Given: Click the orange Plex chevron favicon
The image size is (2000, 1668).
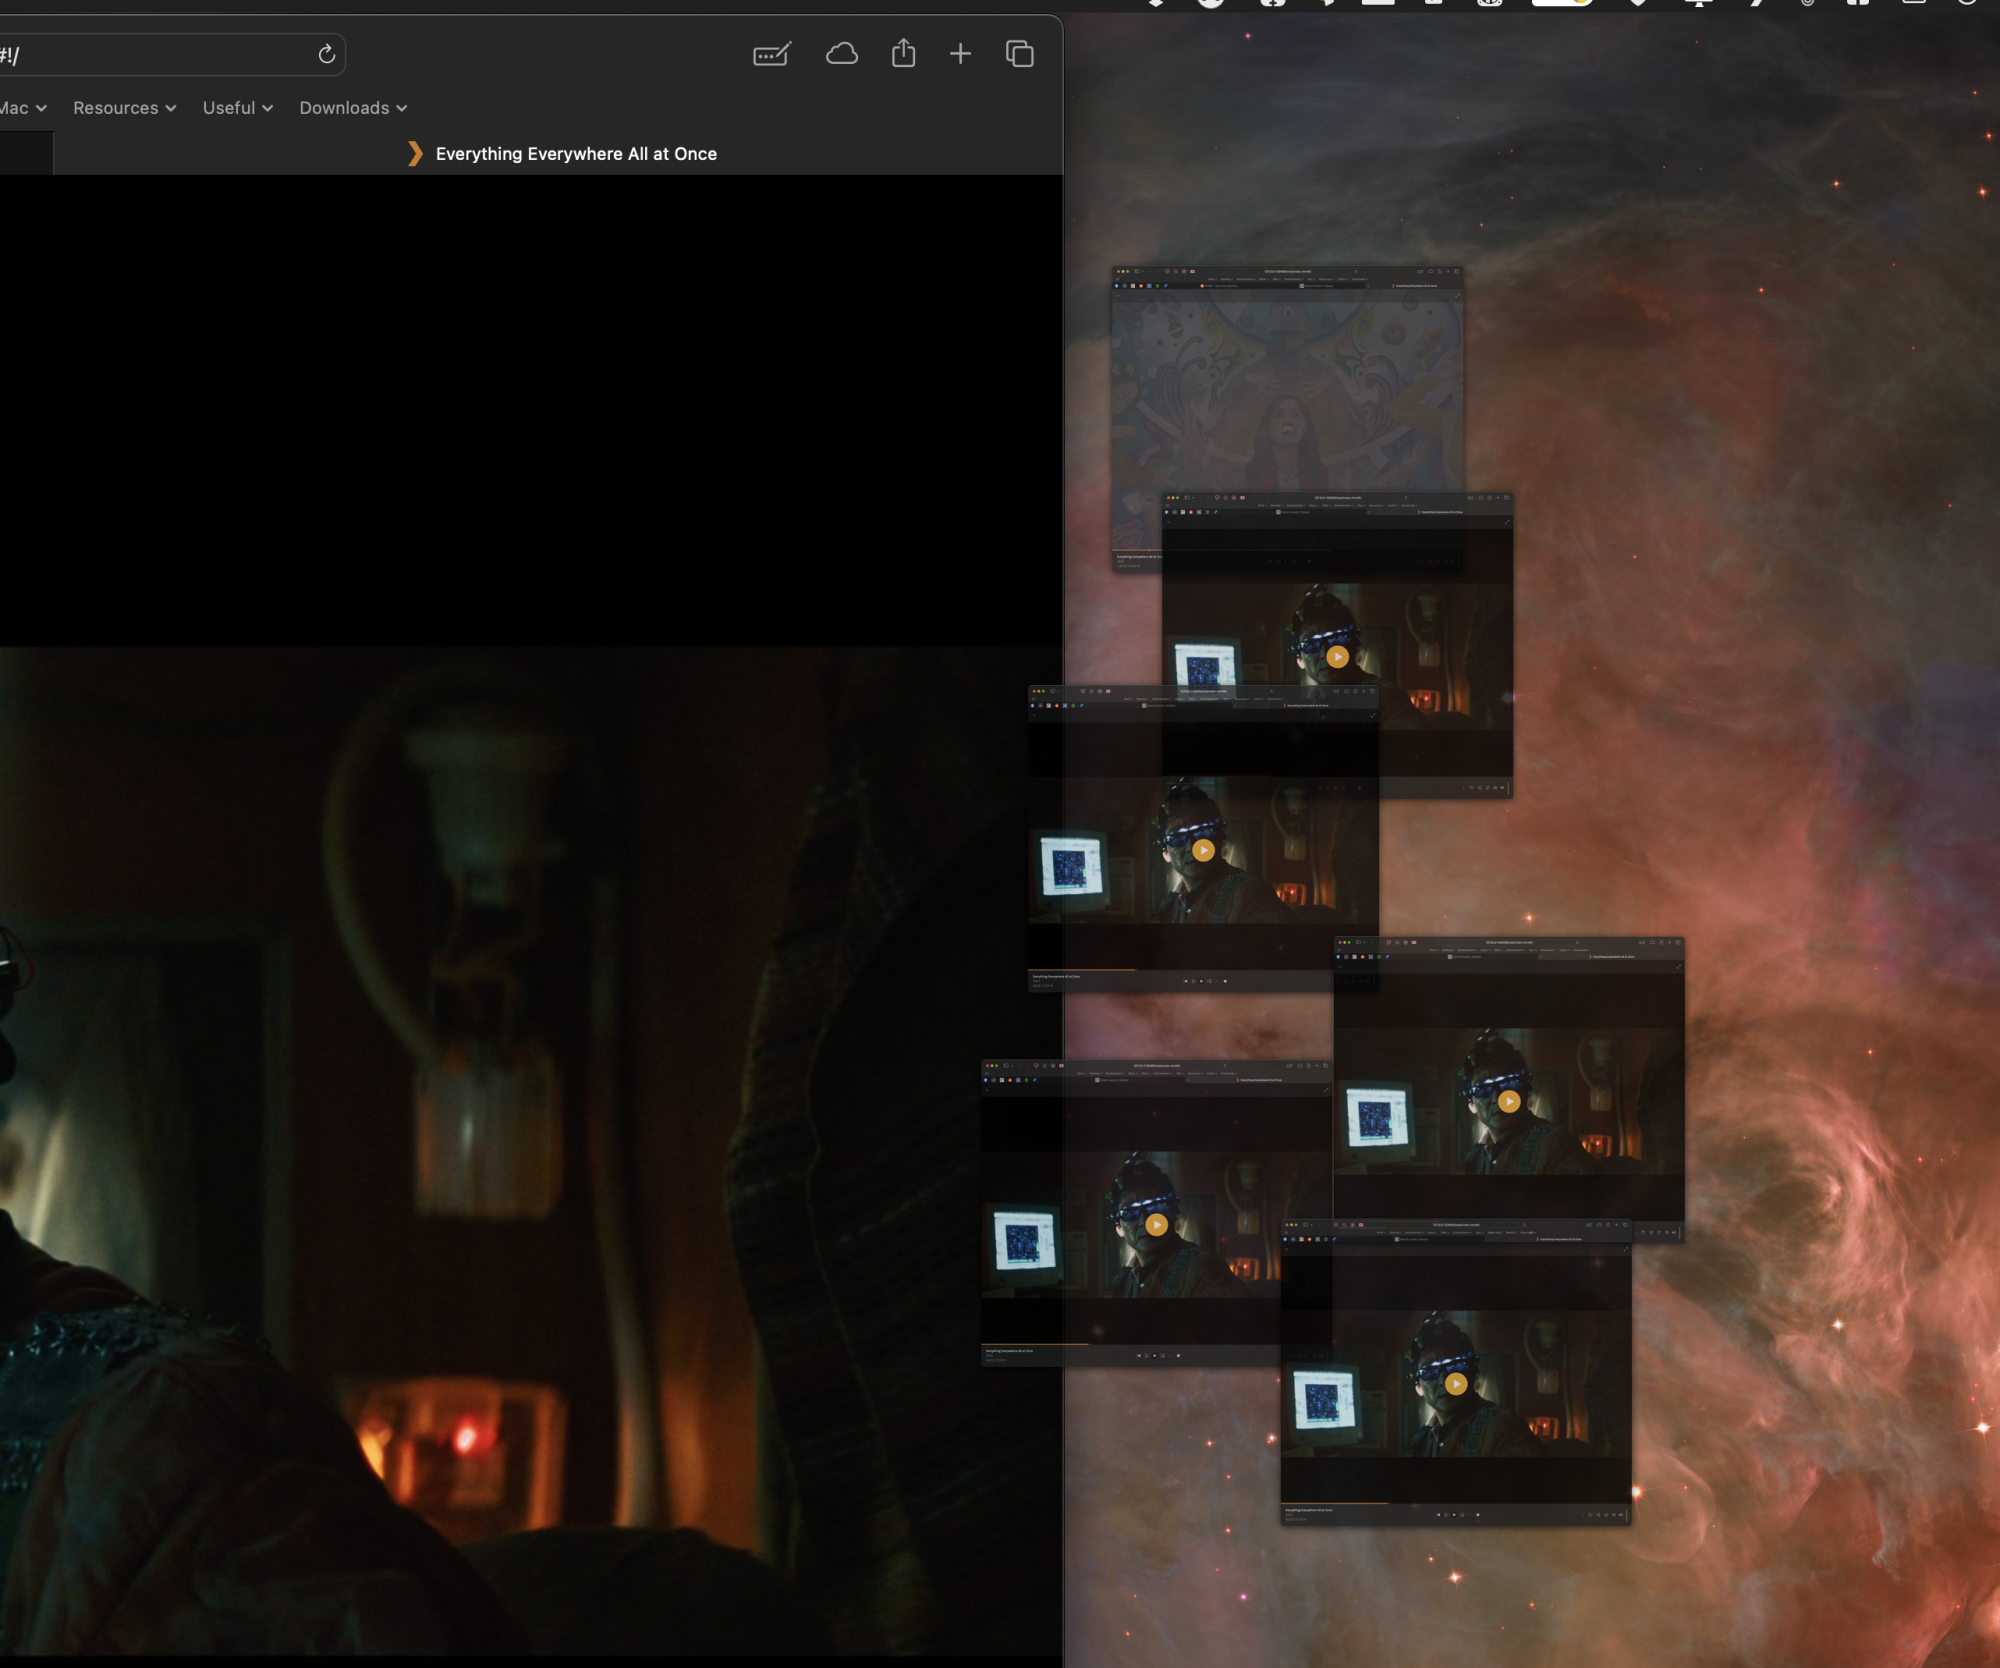Looking at the screenshot, I should [x=415, y=154].
